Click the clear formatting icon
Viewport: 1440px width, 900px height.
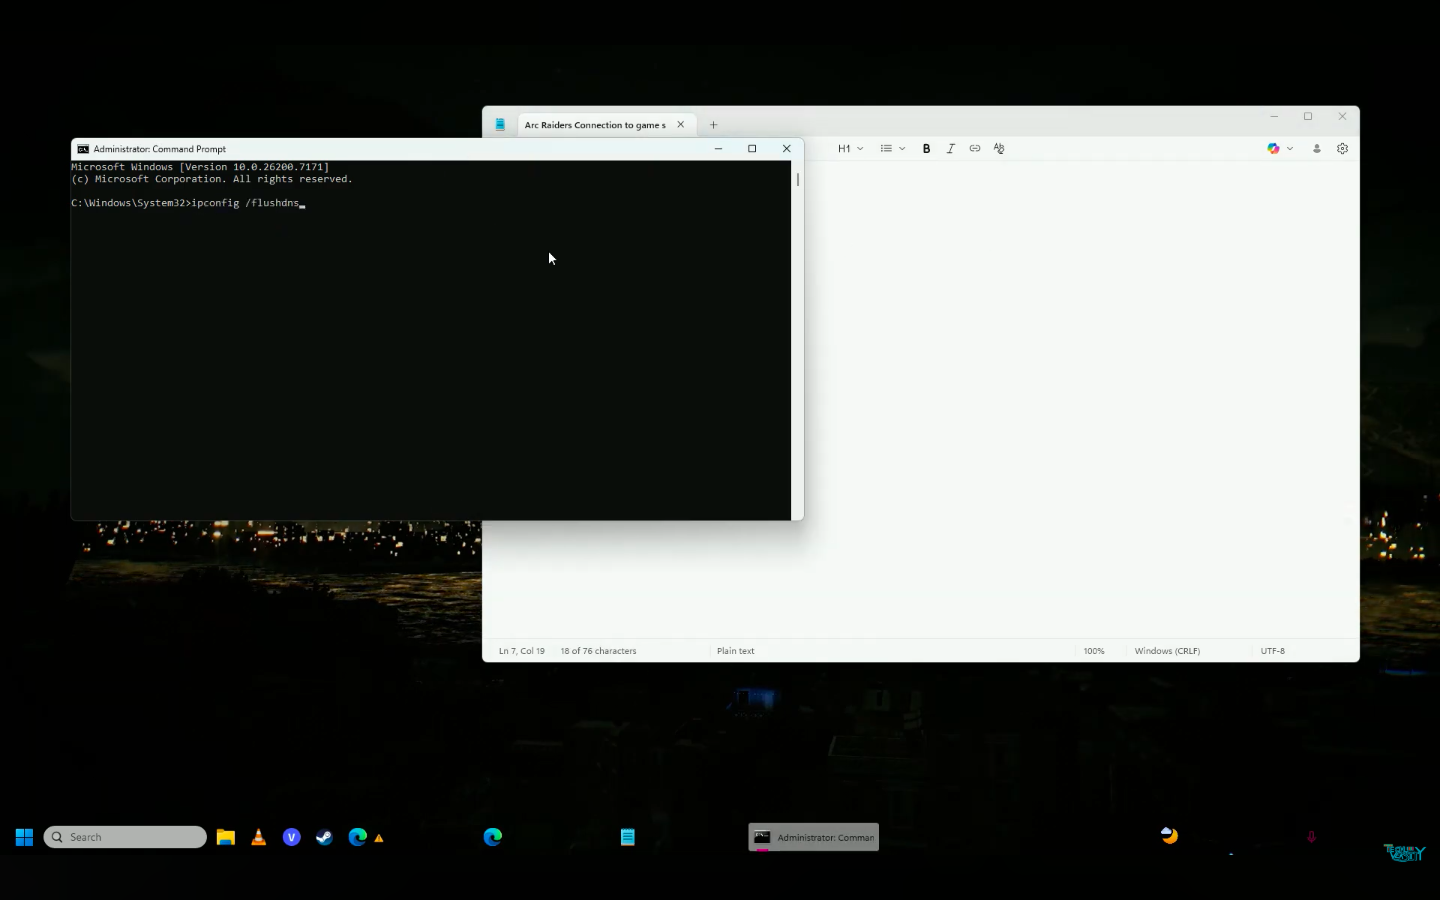pos(998,148)
